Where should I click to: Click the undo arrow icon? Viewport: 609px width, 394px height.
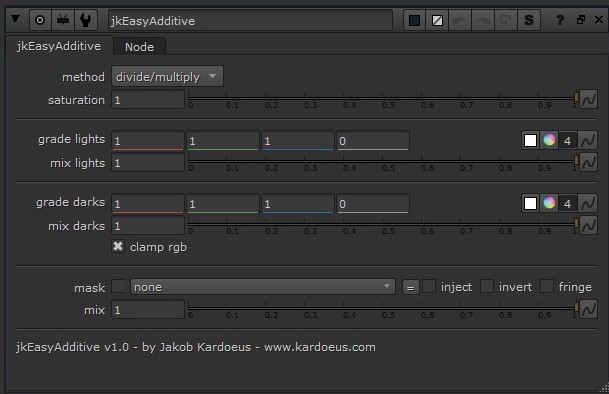point(460,20)
